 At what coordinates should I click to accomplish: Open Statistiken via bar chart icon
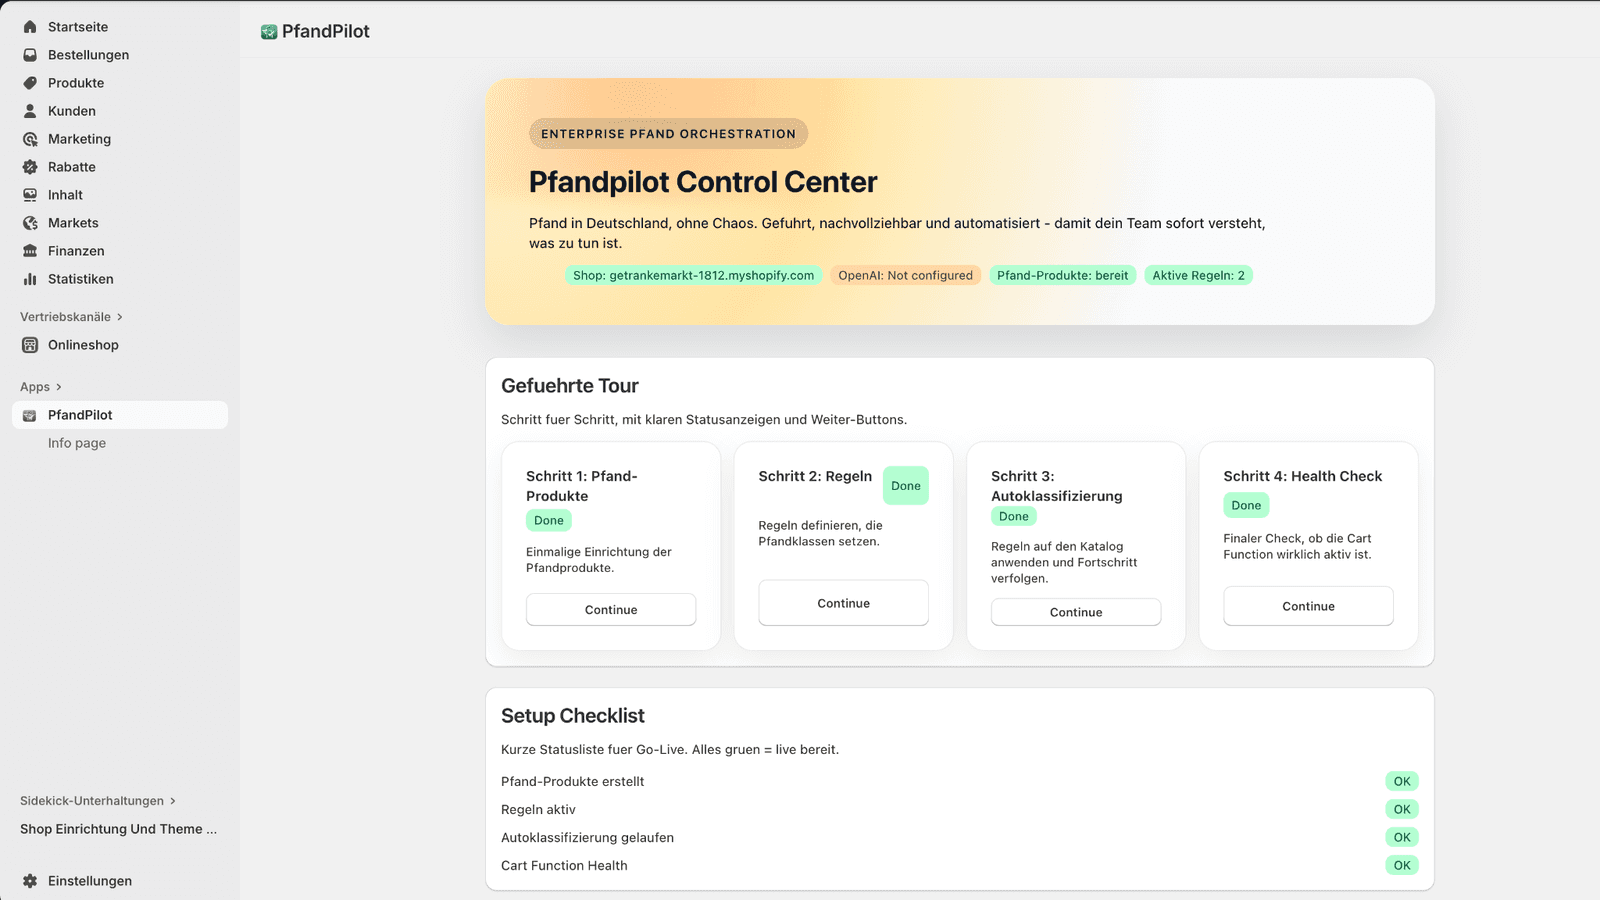tap(30, 279)
